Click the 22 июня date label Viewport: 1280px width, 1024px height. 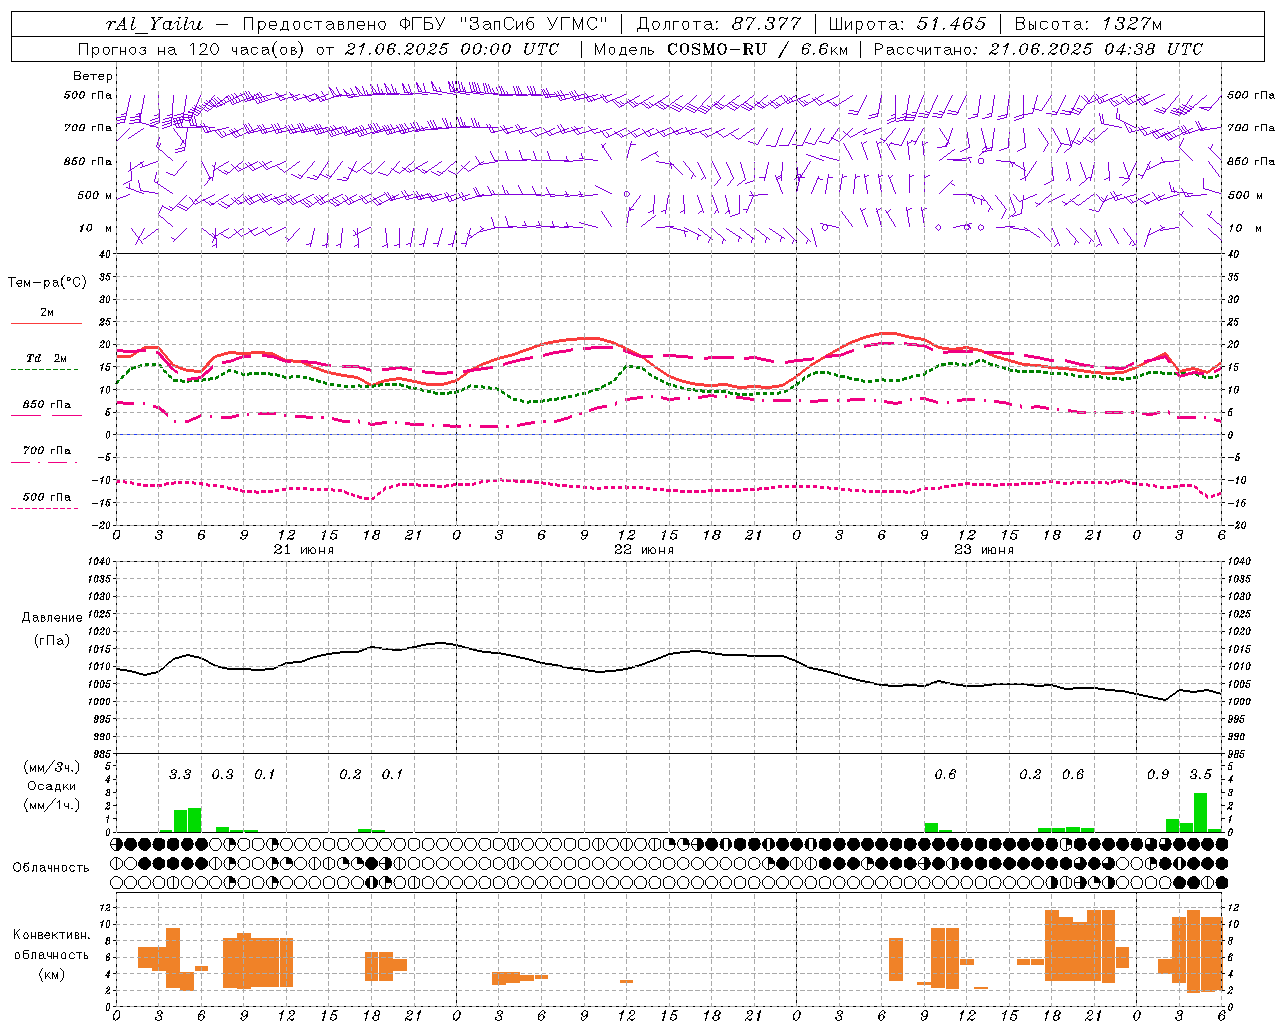(x=643, y=550)
